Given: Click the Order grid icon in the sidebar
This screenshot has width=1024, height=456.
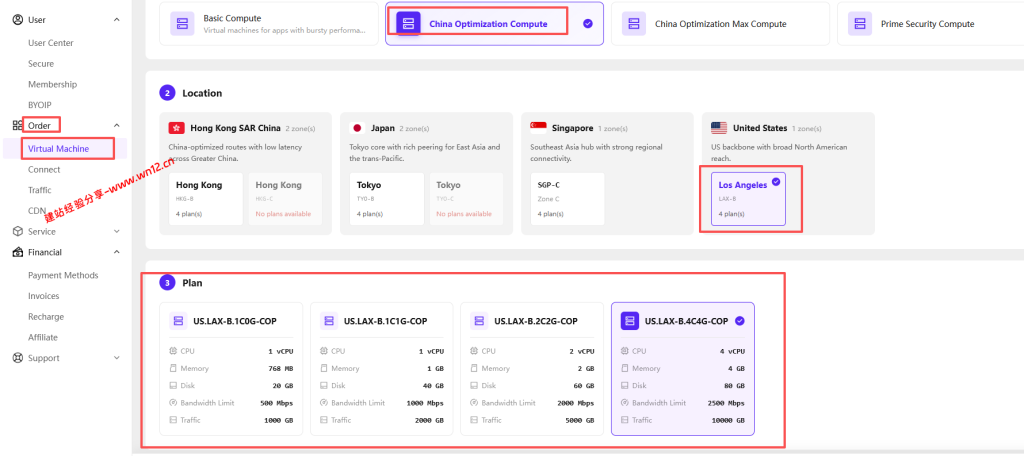Looking at the screenshot, I should coord(18,125).
